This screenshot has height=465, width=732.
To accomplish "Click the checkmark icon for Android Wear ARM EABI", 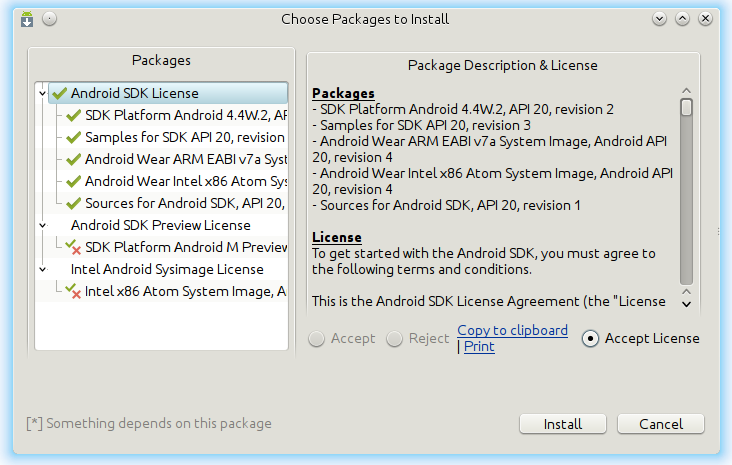I will point(74,159).
